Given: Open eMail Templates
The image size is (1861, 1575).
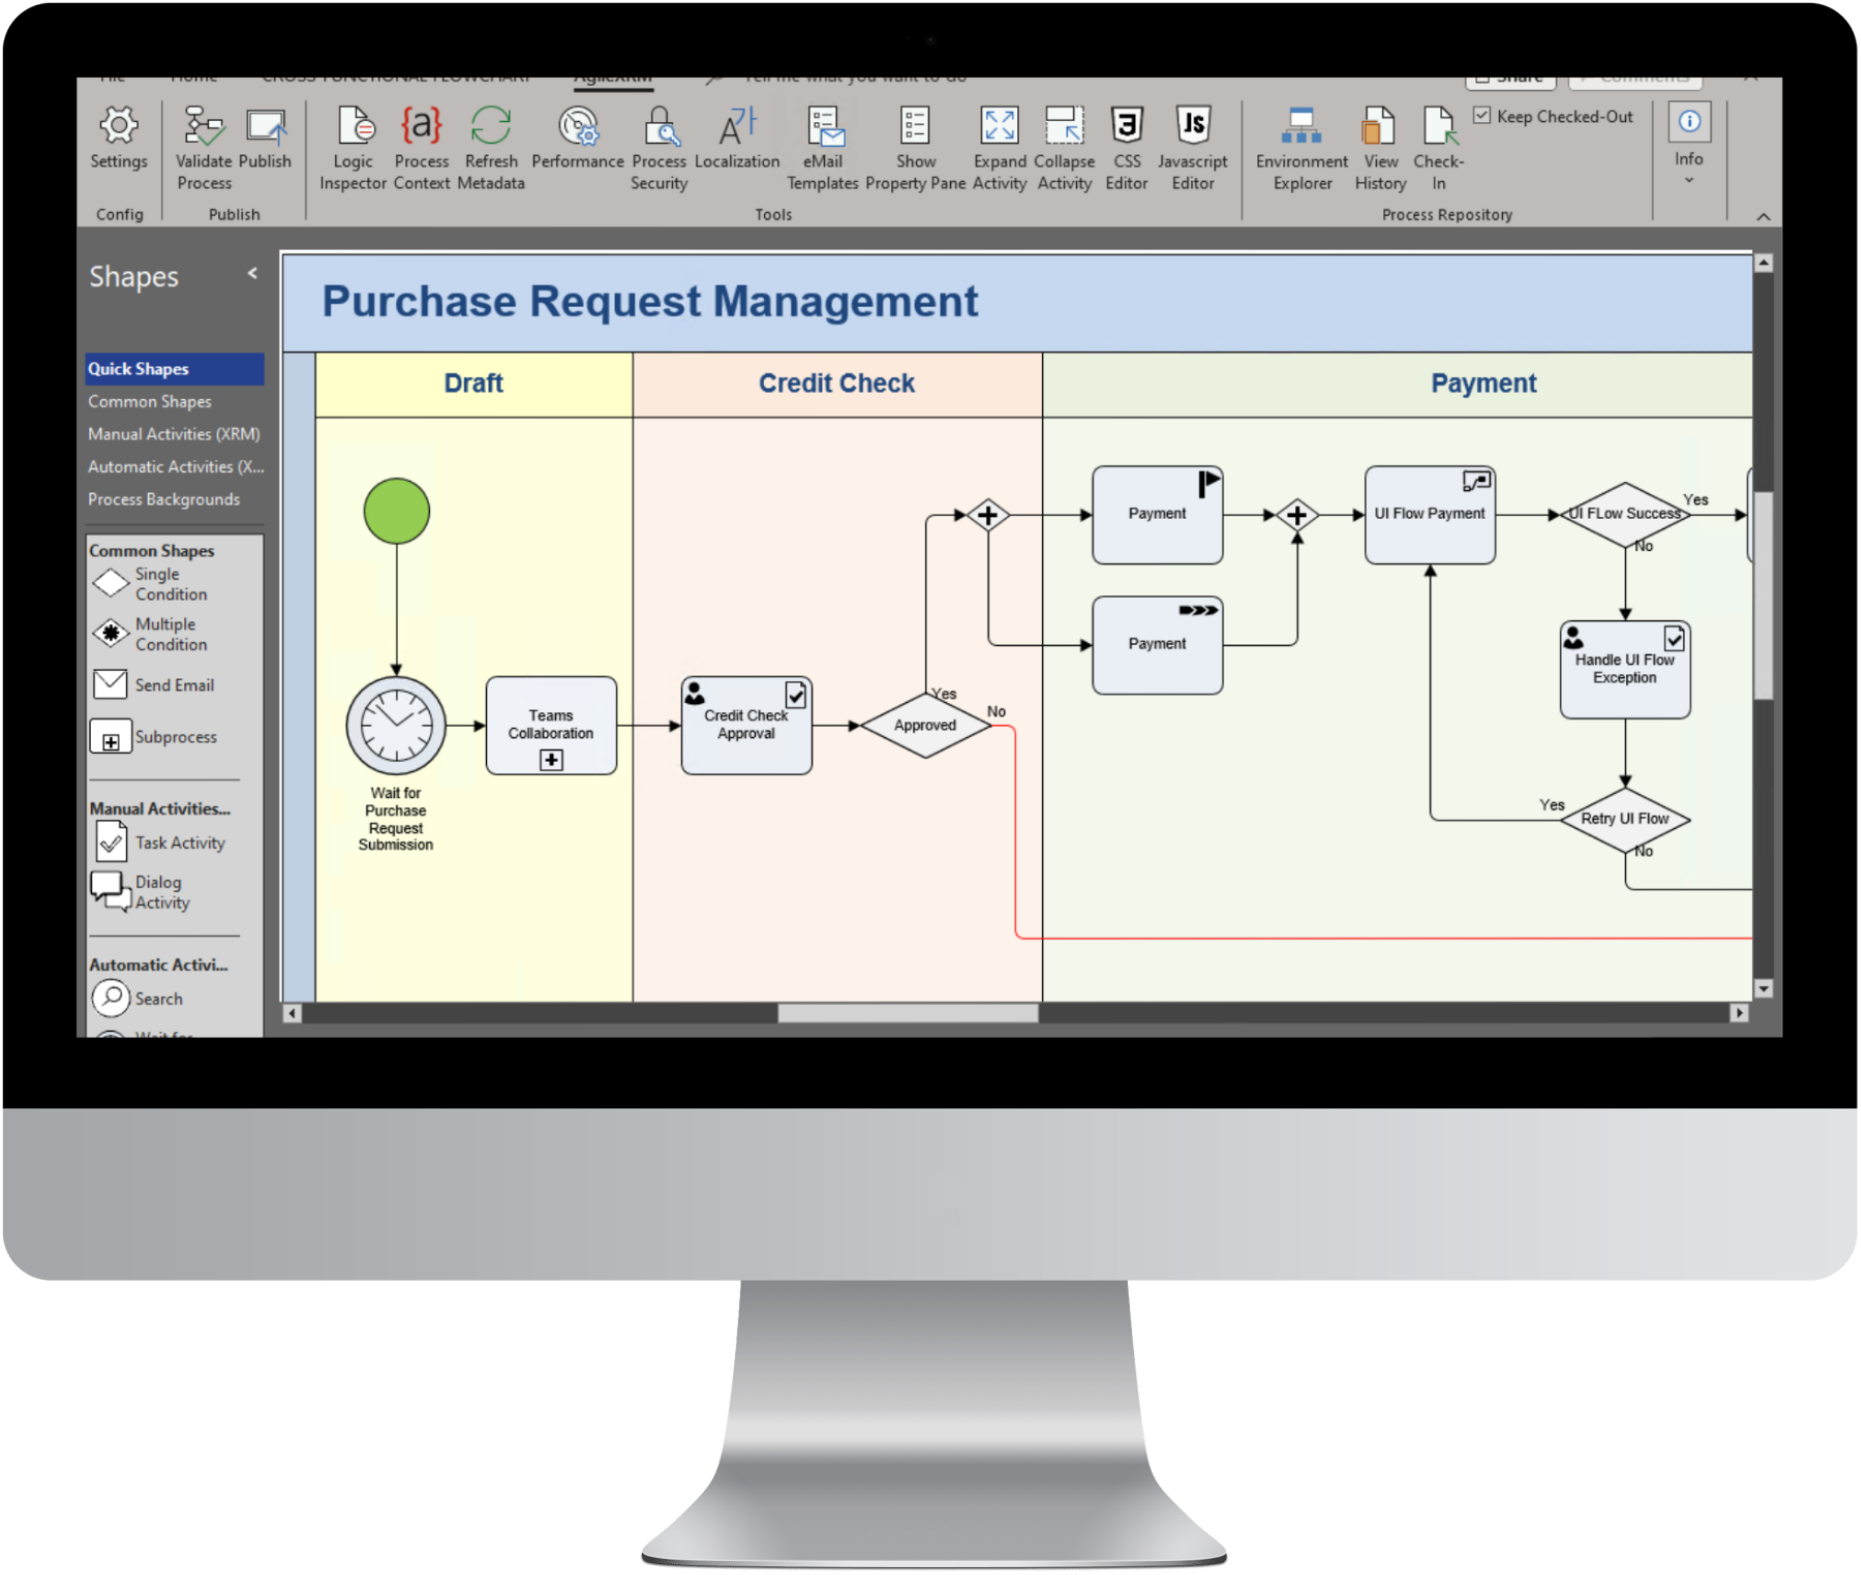Looking at the screenshot, I should coord(822,147).
